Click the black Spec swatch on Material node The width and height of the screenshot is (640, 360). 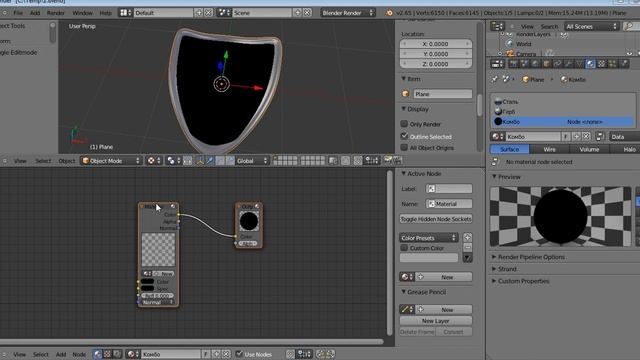coord(147,289)
